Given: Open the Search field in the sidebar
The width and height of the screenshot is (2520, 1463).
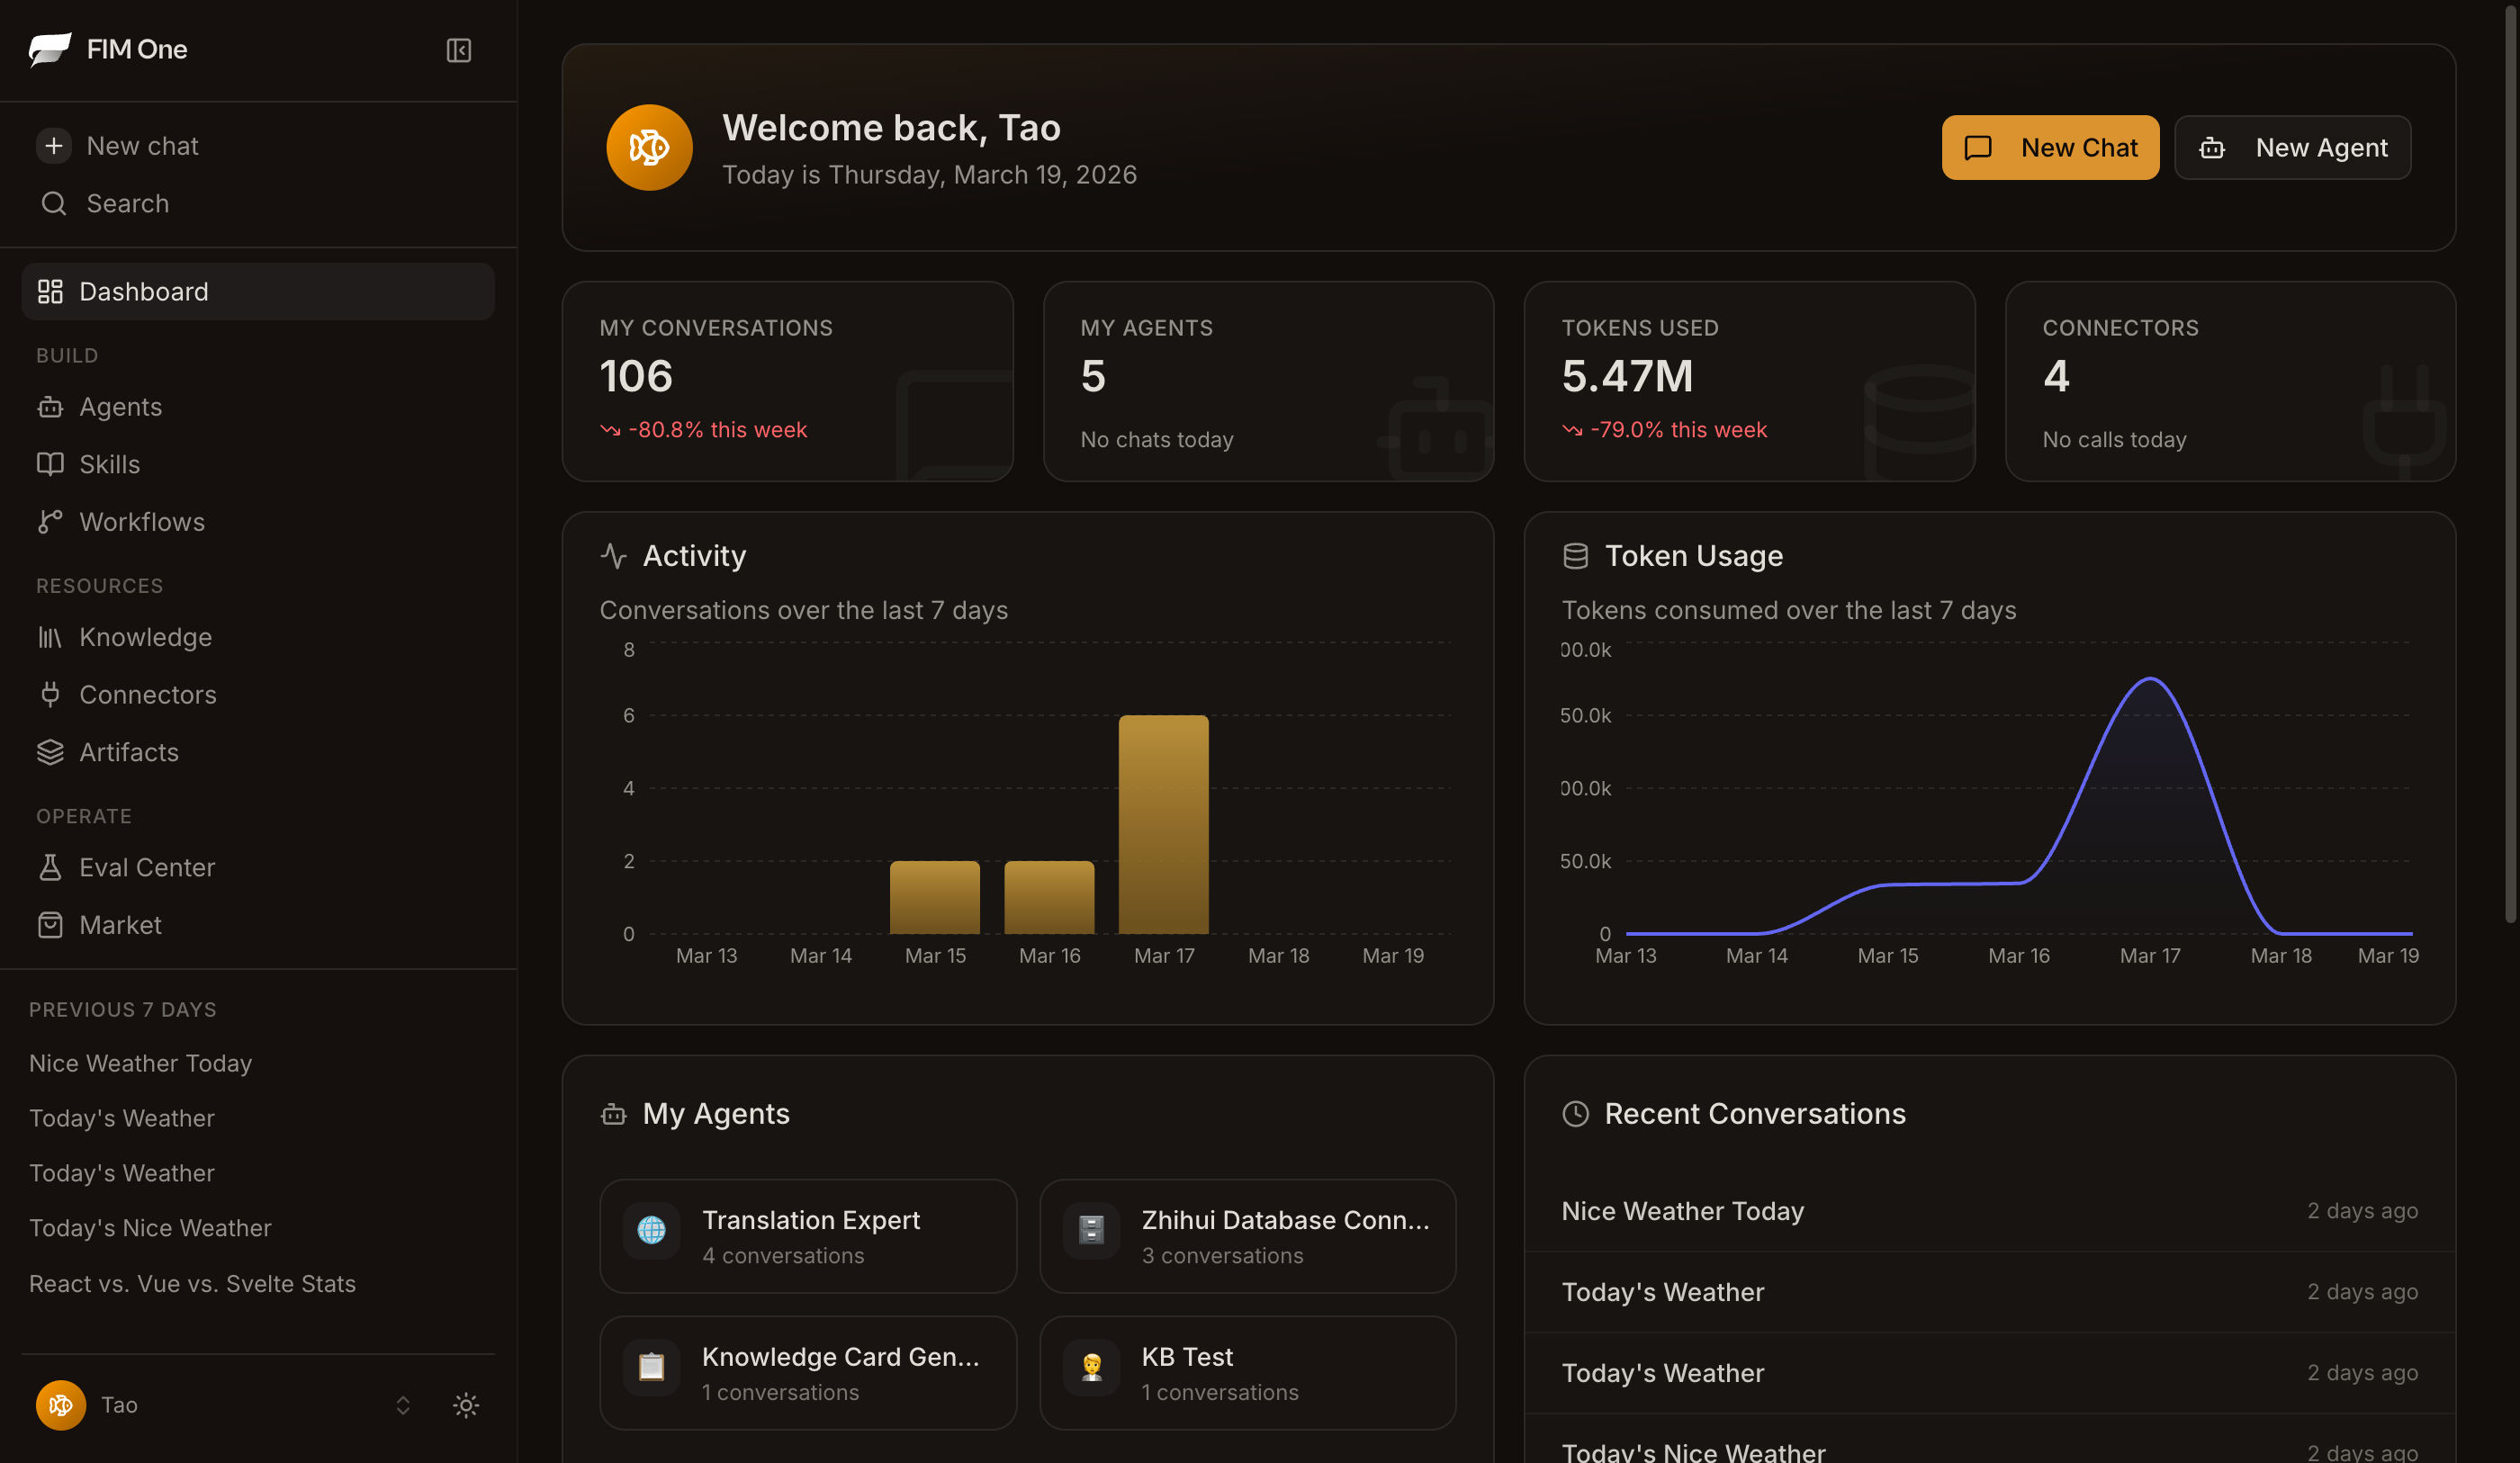Looking at the screenshot, I should (127, 203).
